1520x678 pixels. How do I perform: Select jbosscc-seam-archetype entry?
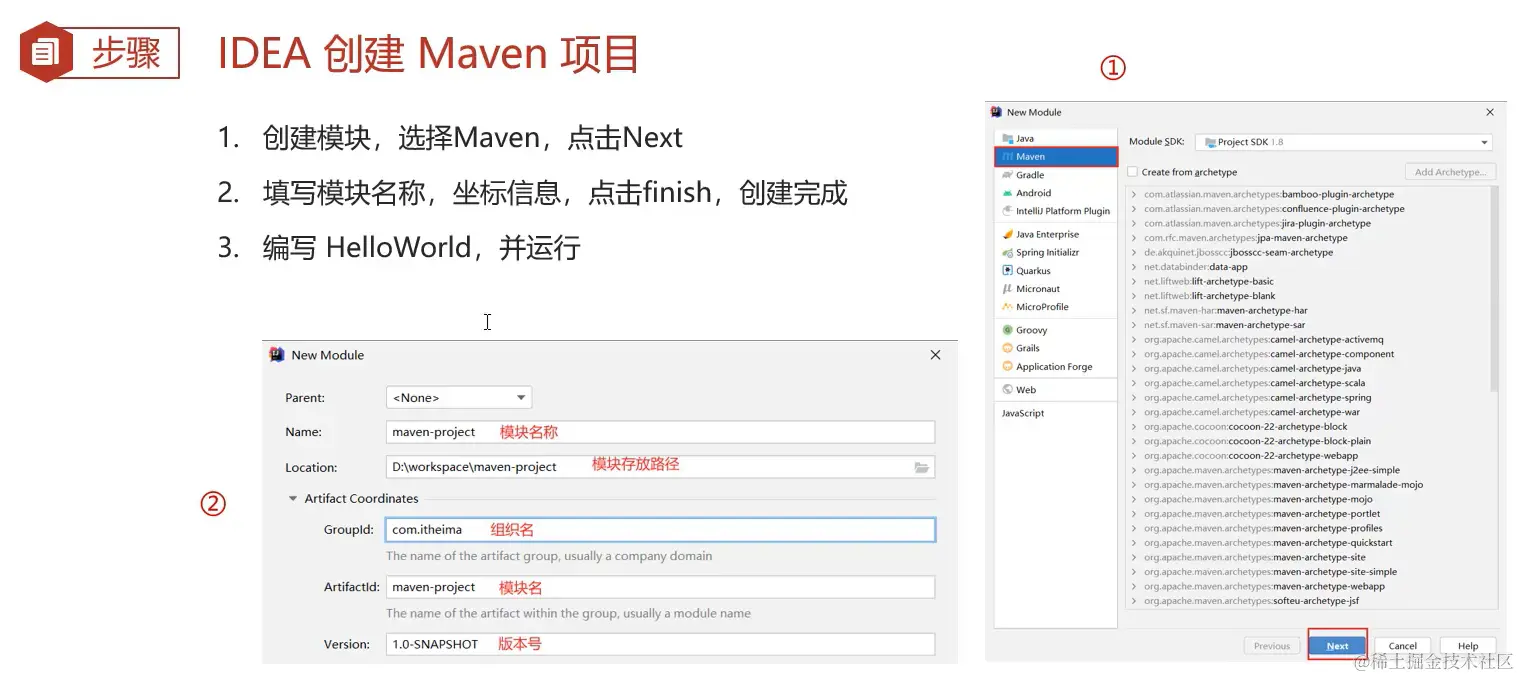(1239, 252)
